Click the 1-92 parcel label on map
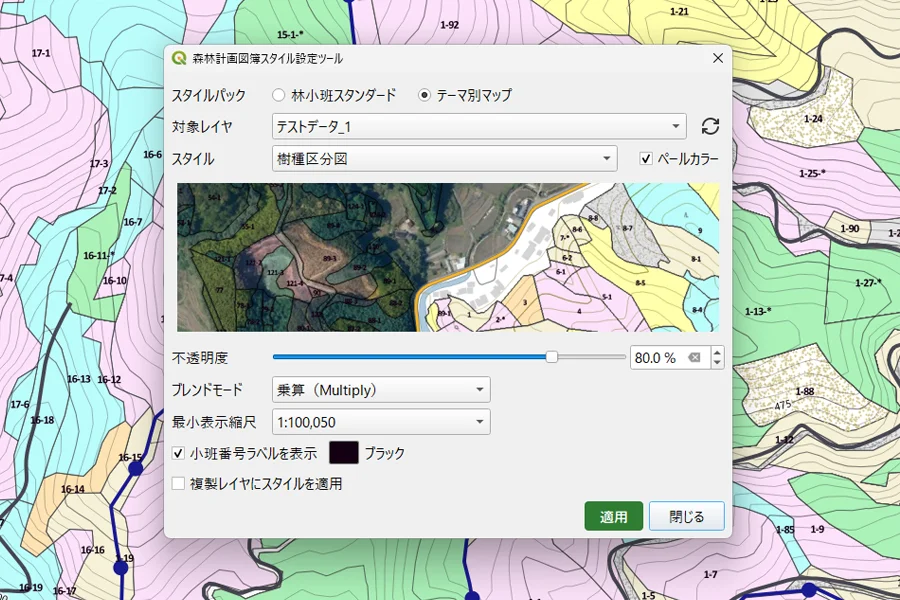Viewport: 900px width, 600px height. point(449,25)
